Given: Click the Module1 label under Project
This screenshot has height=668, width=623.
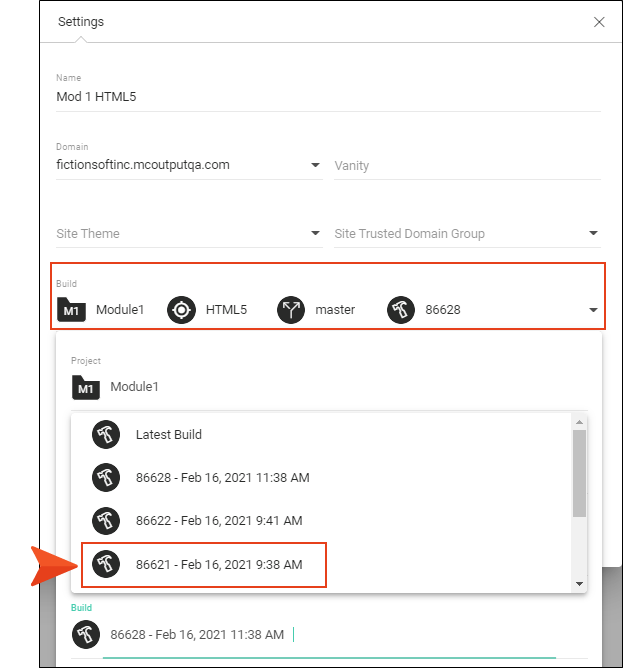Looking at the screenshot, I should click(134, 387).
